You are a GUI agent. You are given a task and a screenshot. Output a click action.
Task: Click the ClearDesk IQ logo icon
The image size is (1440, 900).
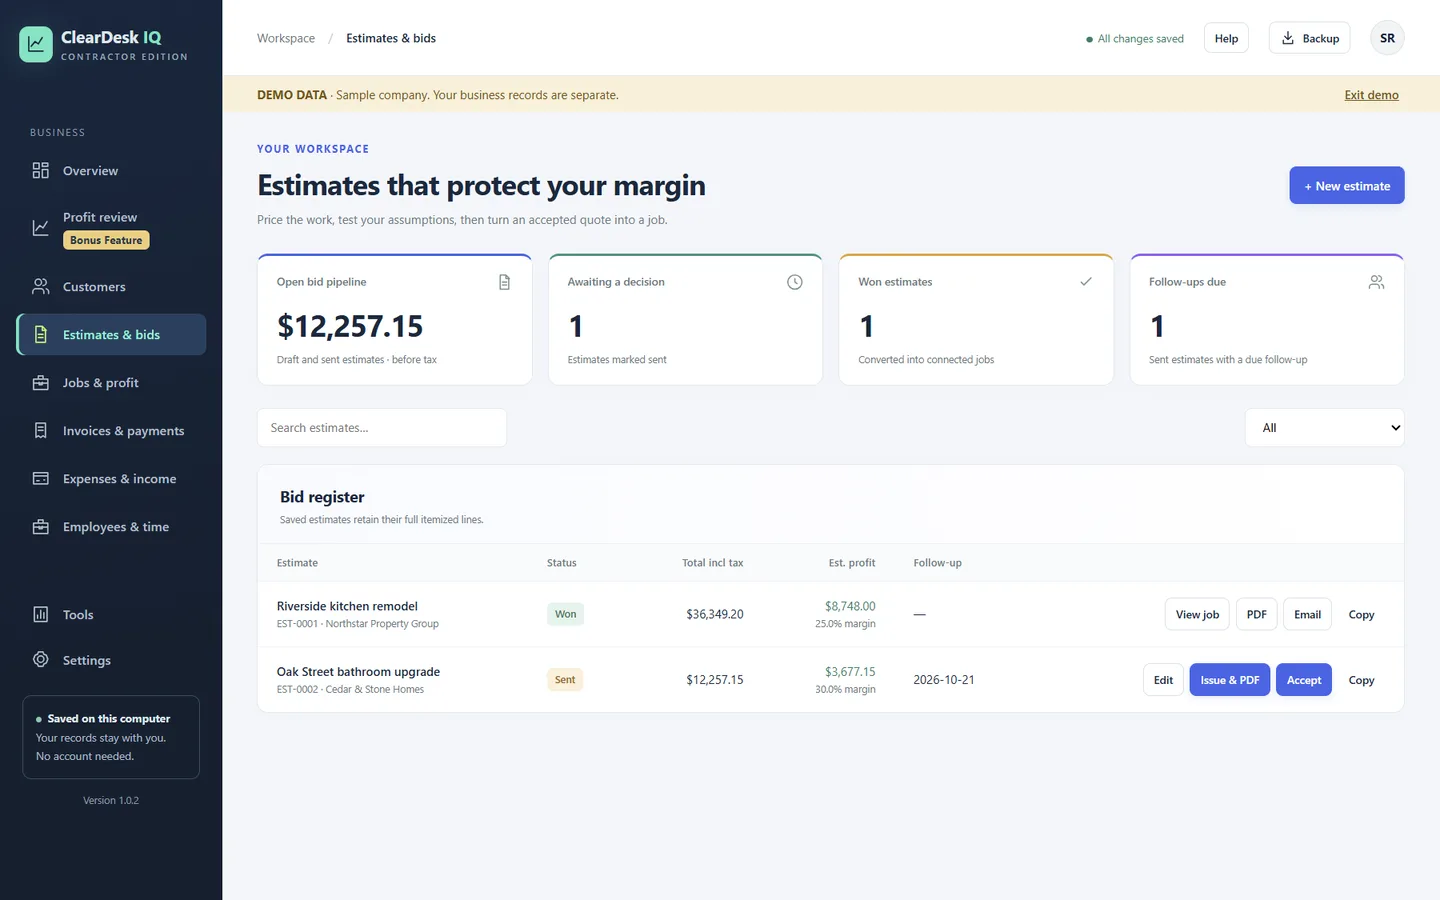click(36, 44)
